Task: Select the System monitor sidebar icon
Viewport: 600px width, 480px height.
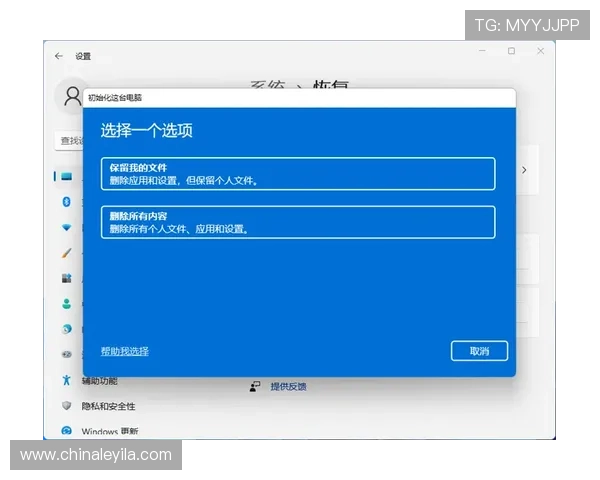Action: click(67, 176)
